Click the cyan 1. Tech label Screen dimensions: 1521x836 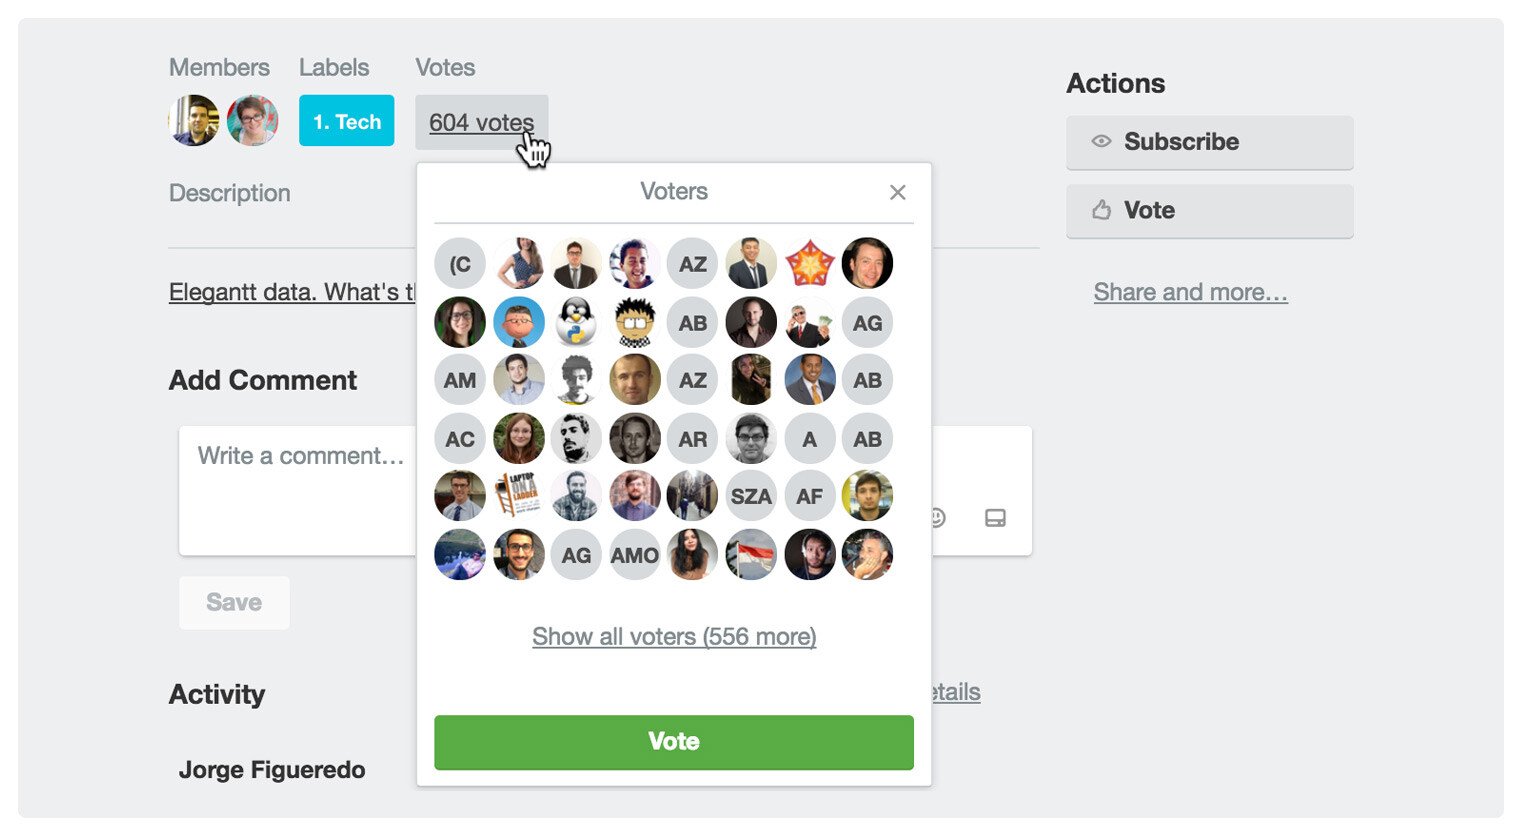tap(346, 121)
